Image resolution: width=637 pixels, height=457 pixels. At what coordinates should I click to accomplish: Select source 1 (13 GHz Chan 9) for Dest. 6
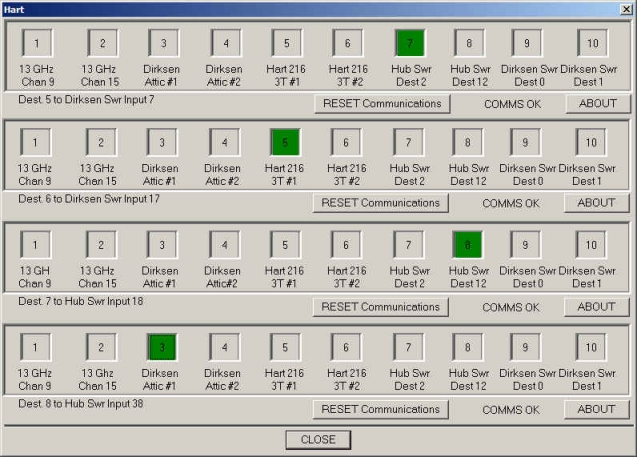pyautogui.click(x=35, y=142)
